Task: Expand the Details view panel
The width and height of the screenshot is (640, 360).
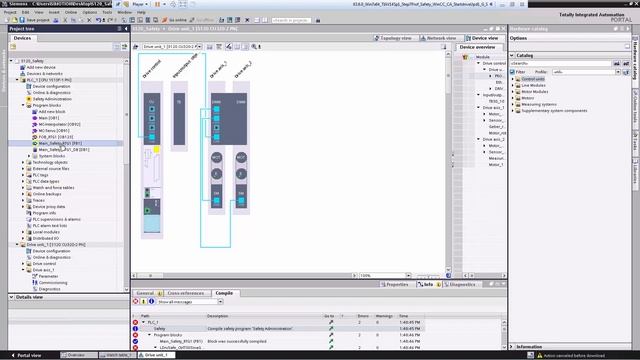Action: 11,297
